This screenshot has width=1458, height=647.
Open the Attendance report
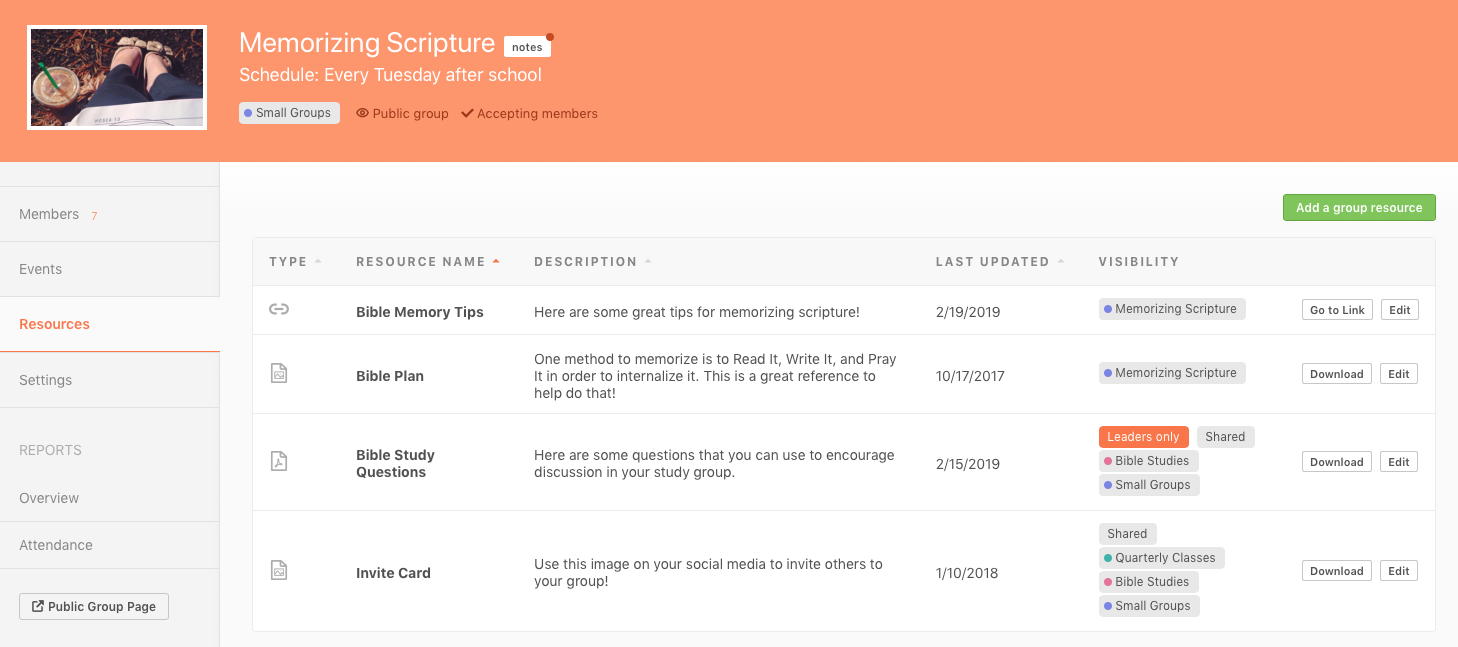pos(56,545)
